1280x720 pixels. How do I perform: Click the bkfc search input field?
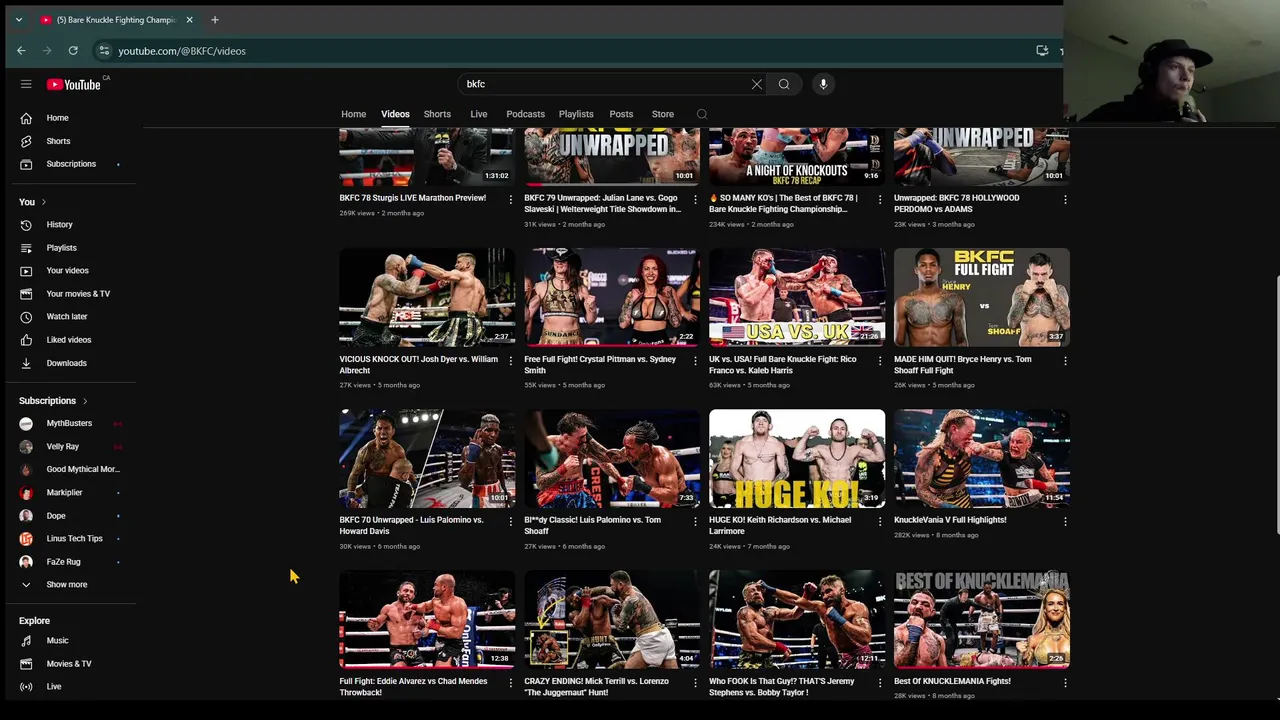(605, 84)
